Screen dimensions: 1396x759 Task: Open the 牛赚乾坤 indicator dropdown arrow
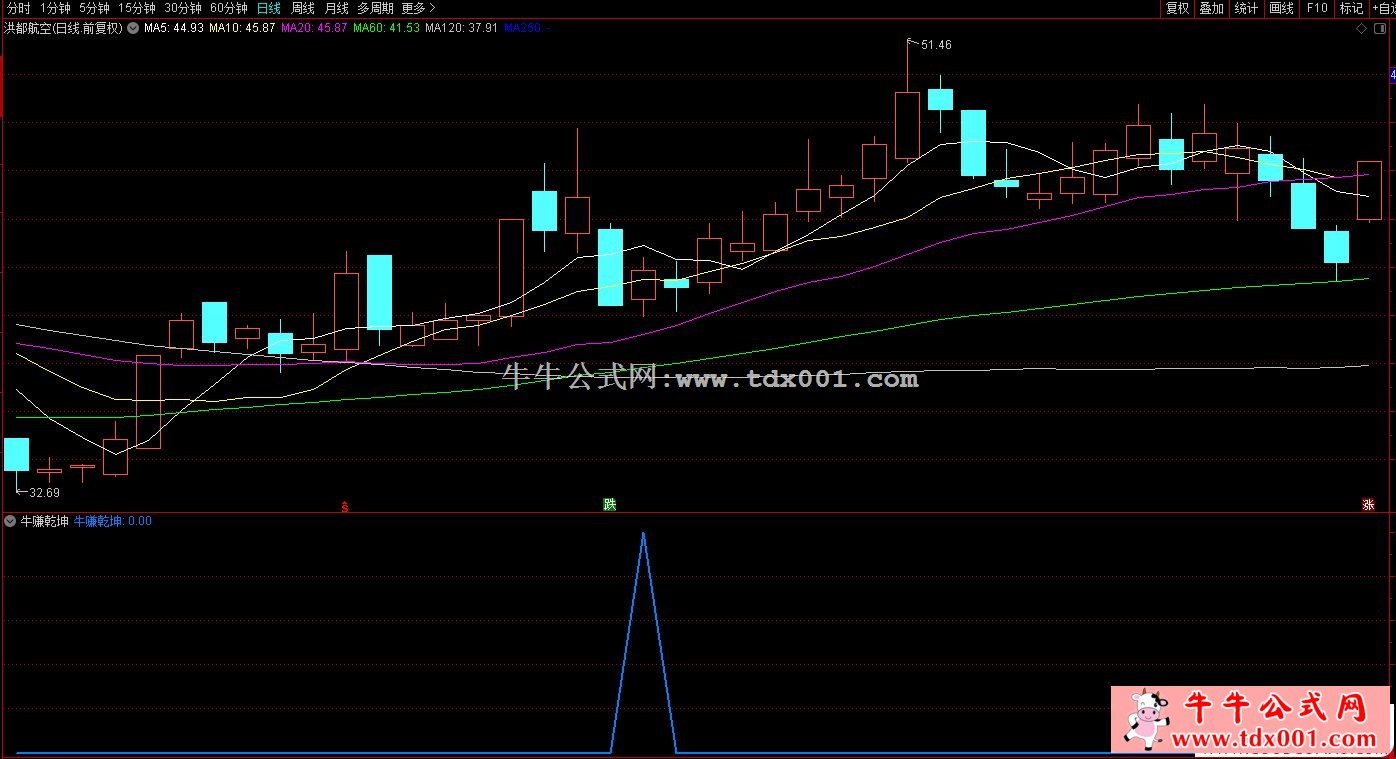[x=10, y=521]
